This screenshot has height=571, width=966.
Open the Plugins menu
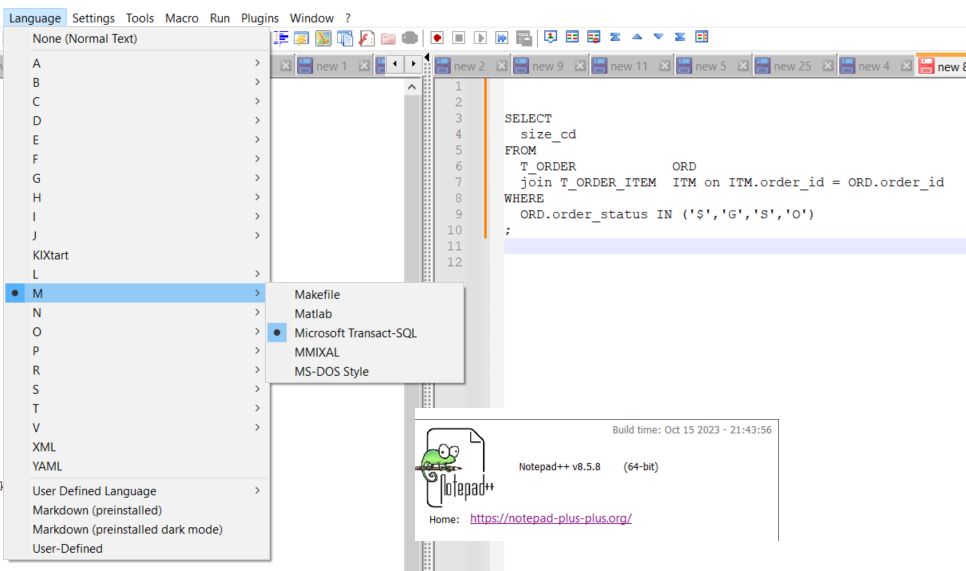tap(259, 18)
